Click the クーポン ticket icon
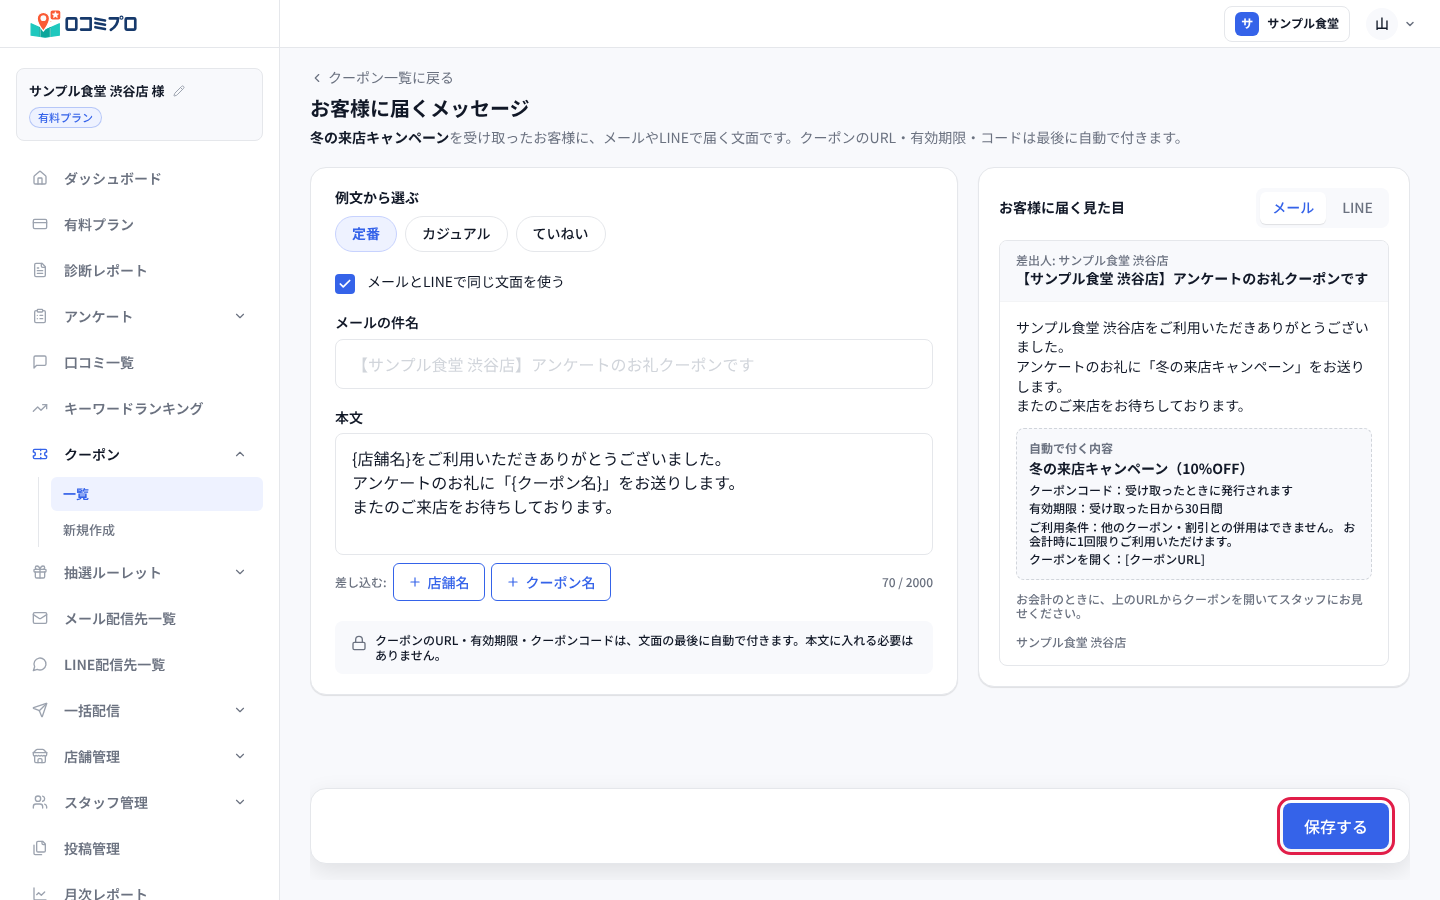This screenshot has width=1440, height=900. click(x=40, y=454)
